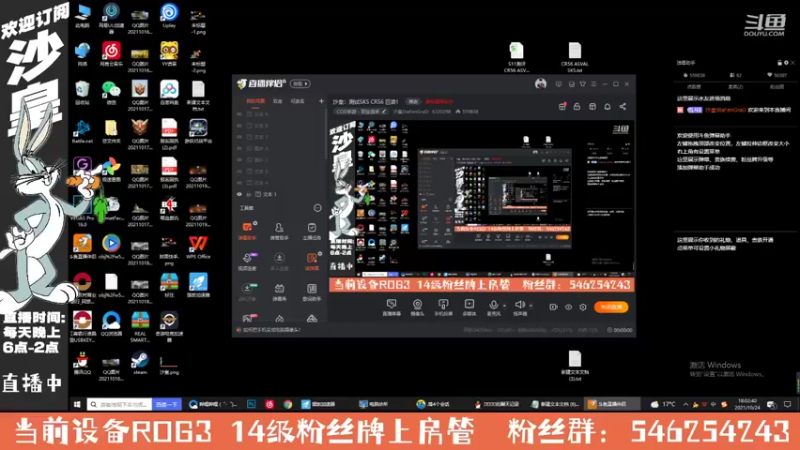Click the taskbar search input field

click(119, 404)
